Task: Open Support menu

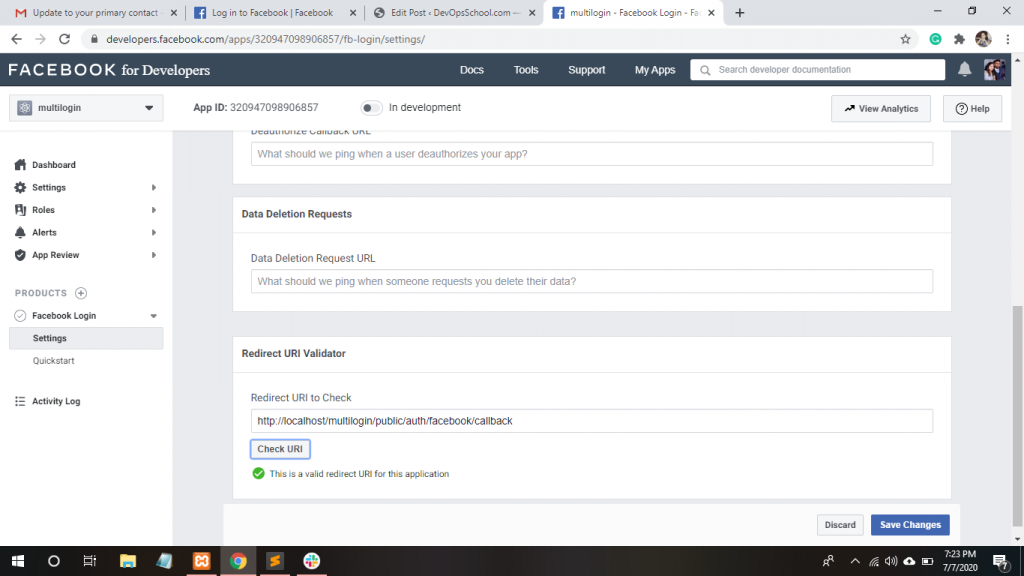Action: 586,70
